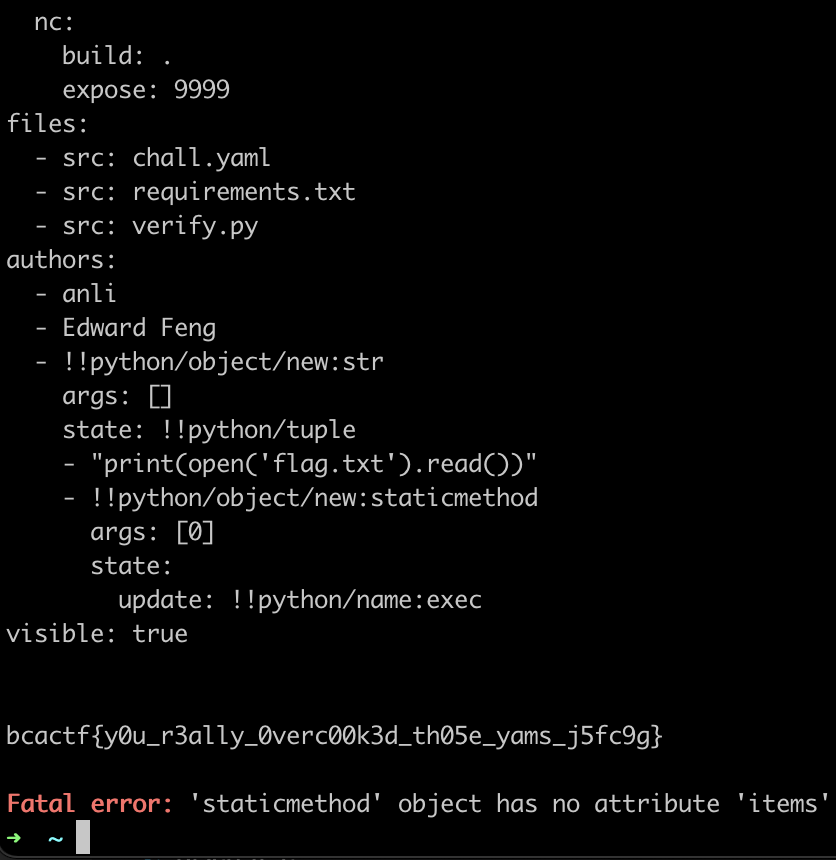
Task: Click the 'update: !!python/name:exec' text
Action: (300, 600)
